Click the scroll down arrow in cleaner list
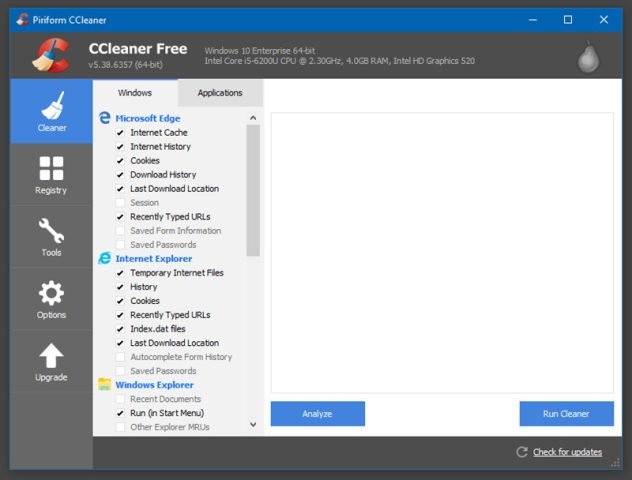Image resolution: width=632 pixels, height=480 pixels. click(x=253, y=425)
